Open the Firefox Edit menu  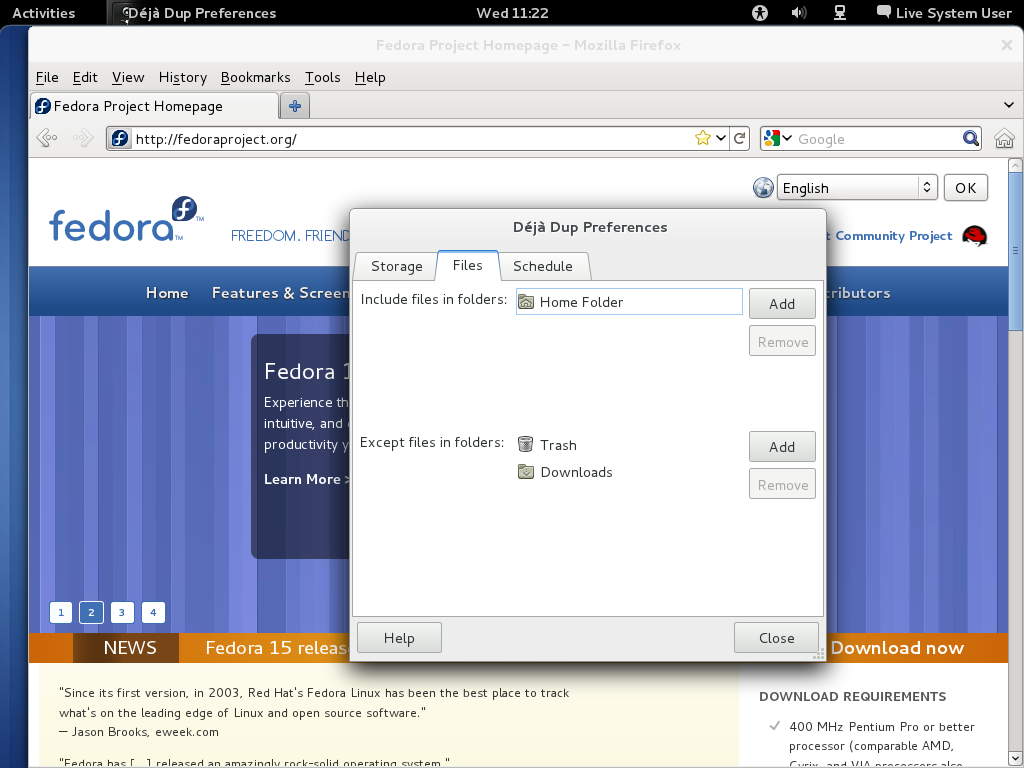tap(85, 77)
